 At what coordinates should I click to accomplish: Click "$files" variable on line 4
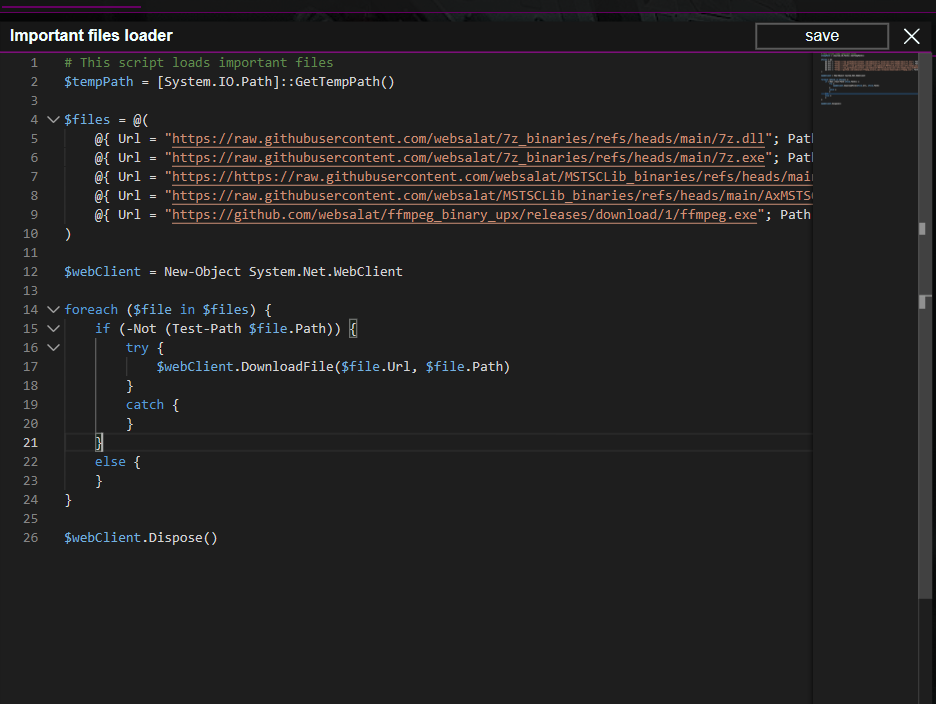[87, 119]
